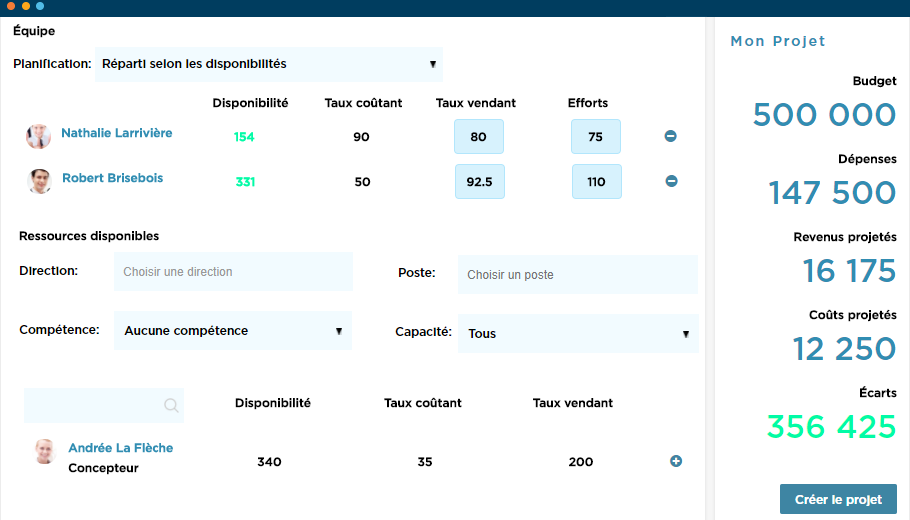Viewport: 910px width, 520px height.
Task: Open the Compétence dropdown
Action: (233, 330)
